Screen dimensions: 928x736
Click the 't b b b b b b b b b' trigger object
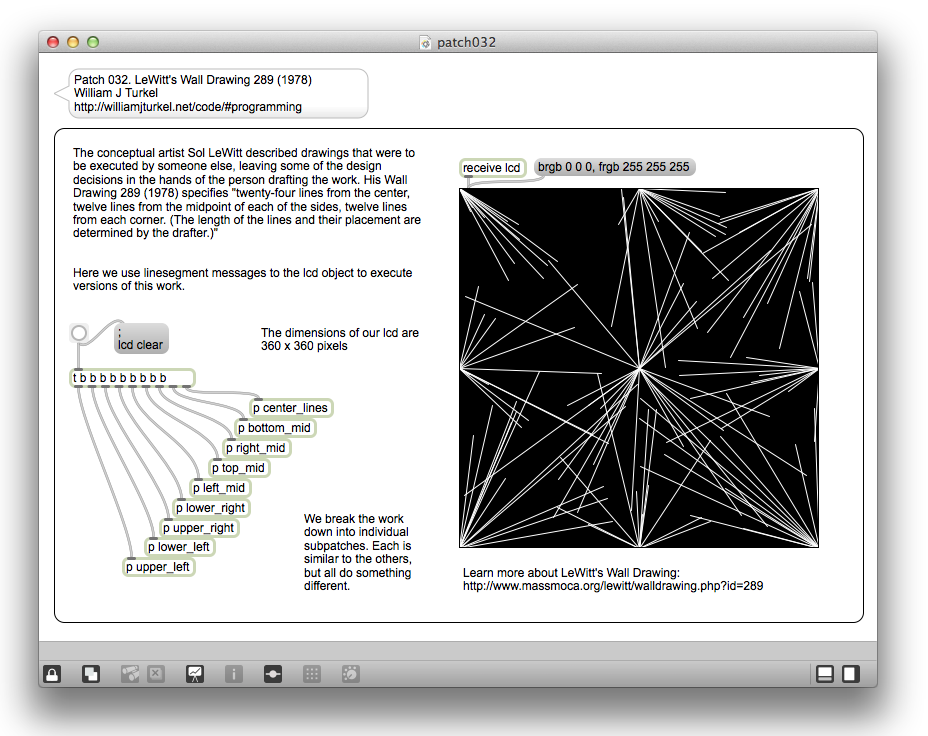pos(132,378)
